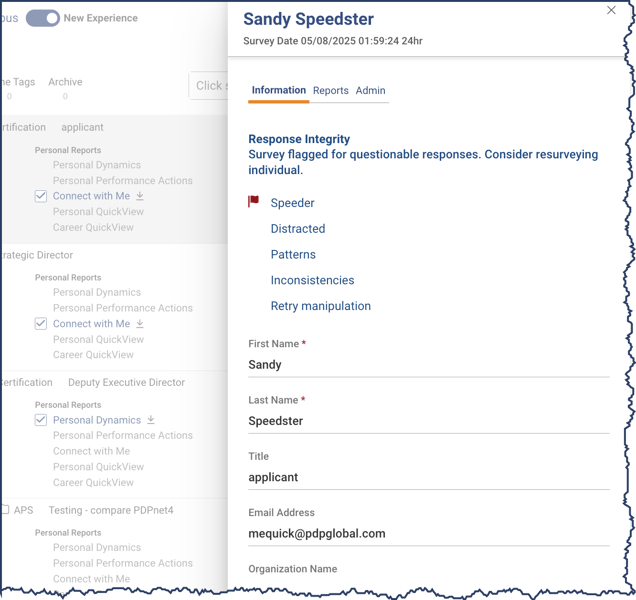Click Personal Dynamics under applicant row
The image size is (636, 600).
[97, 165]
